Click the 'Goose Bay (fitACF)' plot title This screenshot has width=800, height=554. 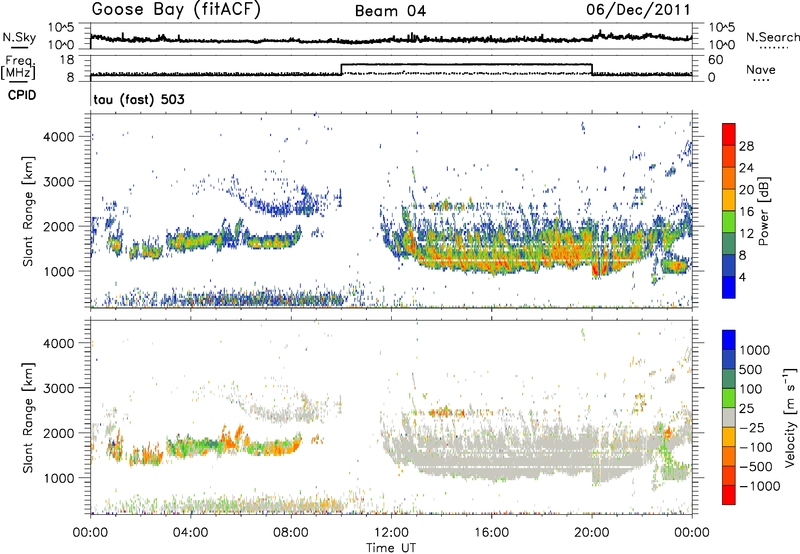tap(176, 10)
